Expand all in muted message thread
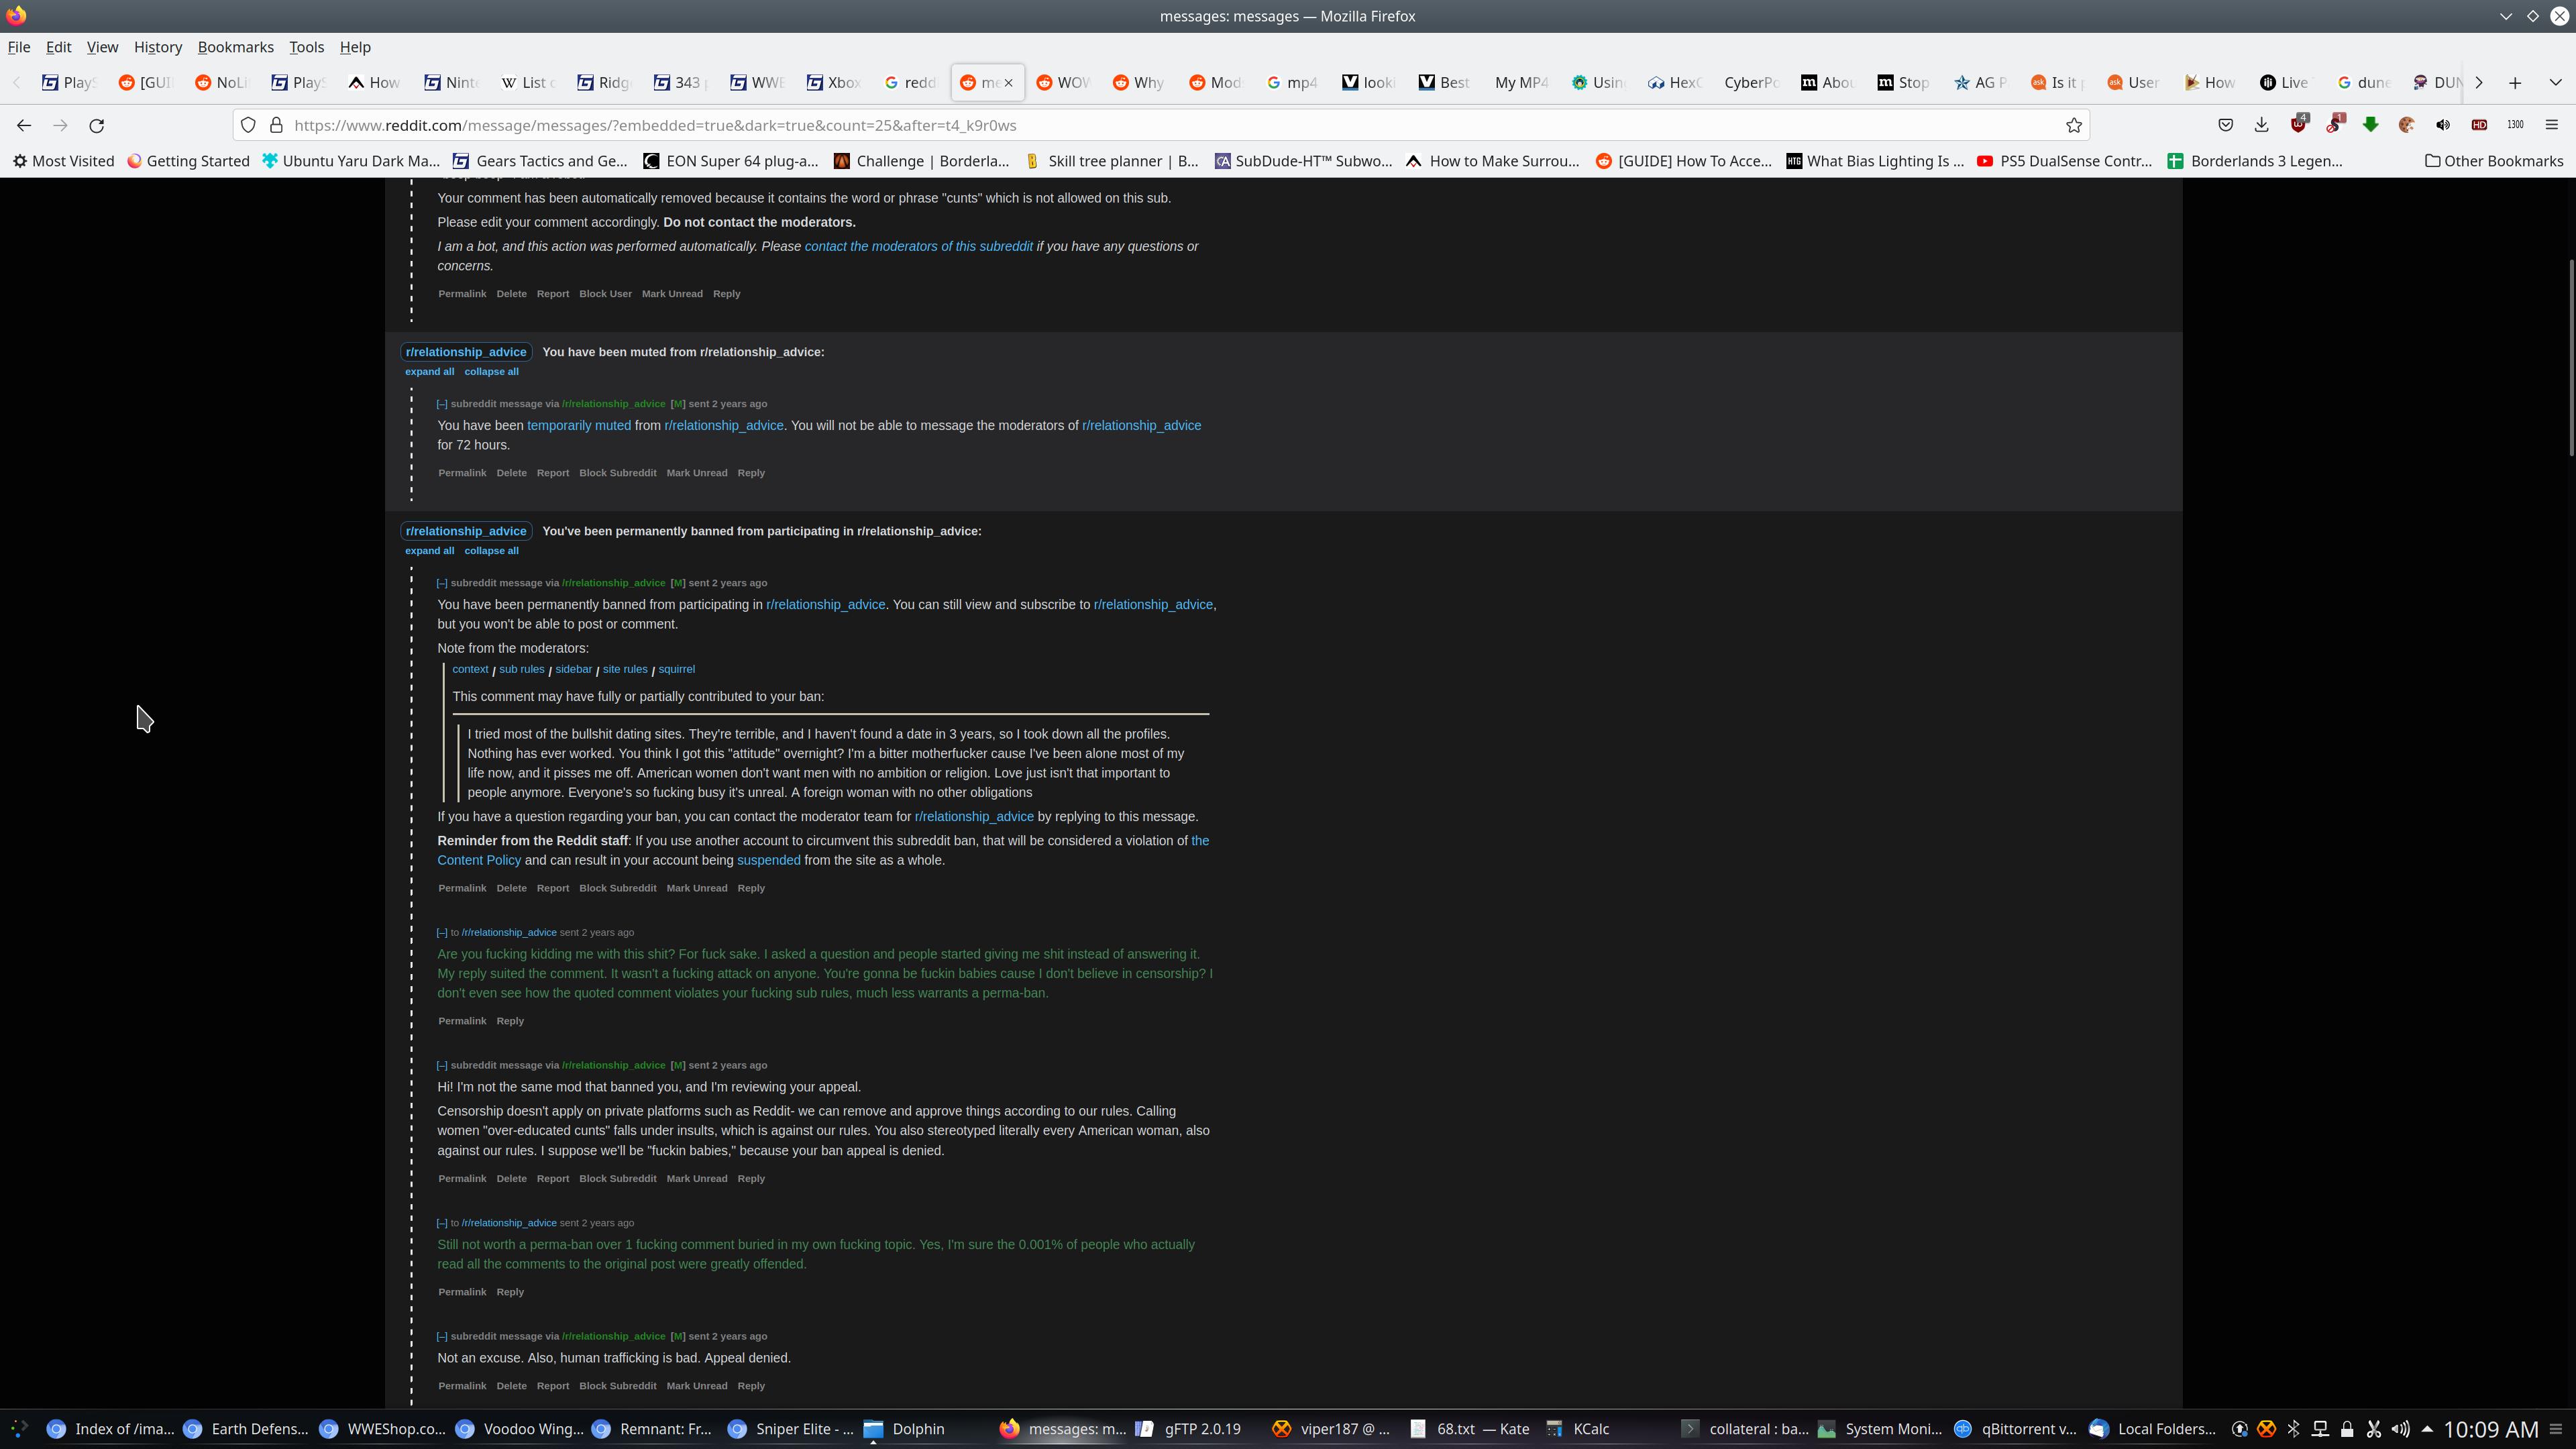2576x1449 pixels. [x=429, y=372]
